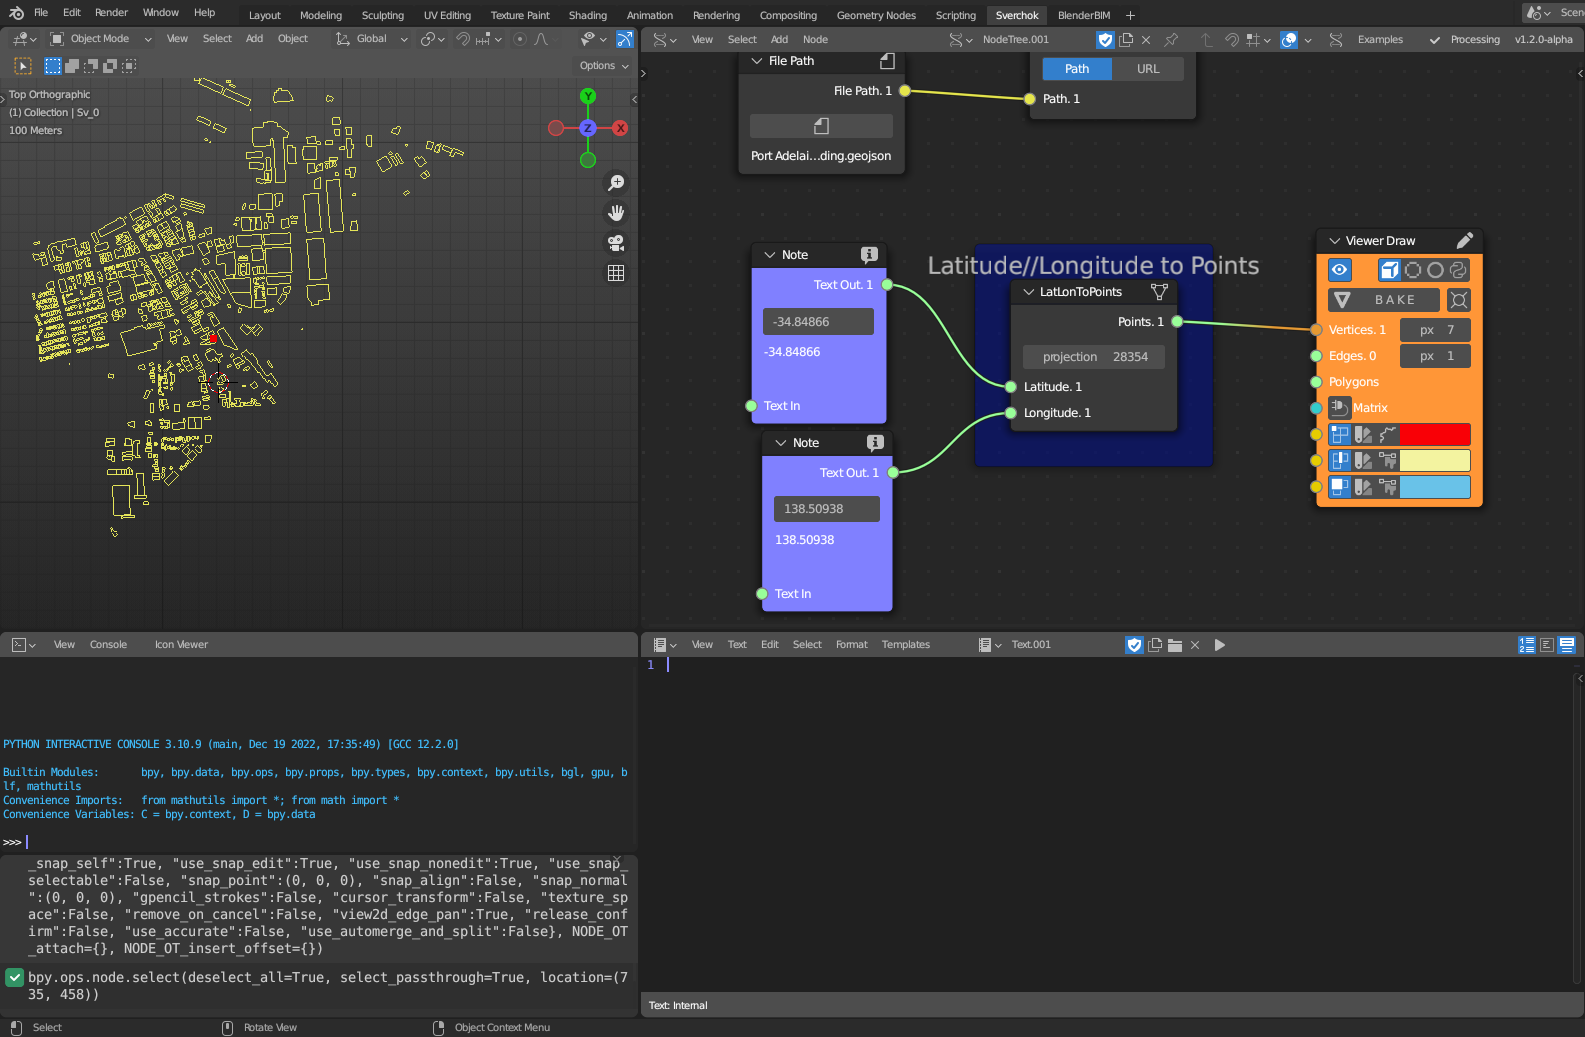Click the projection 28354 field

1094,357
